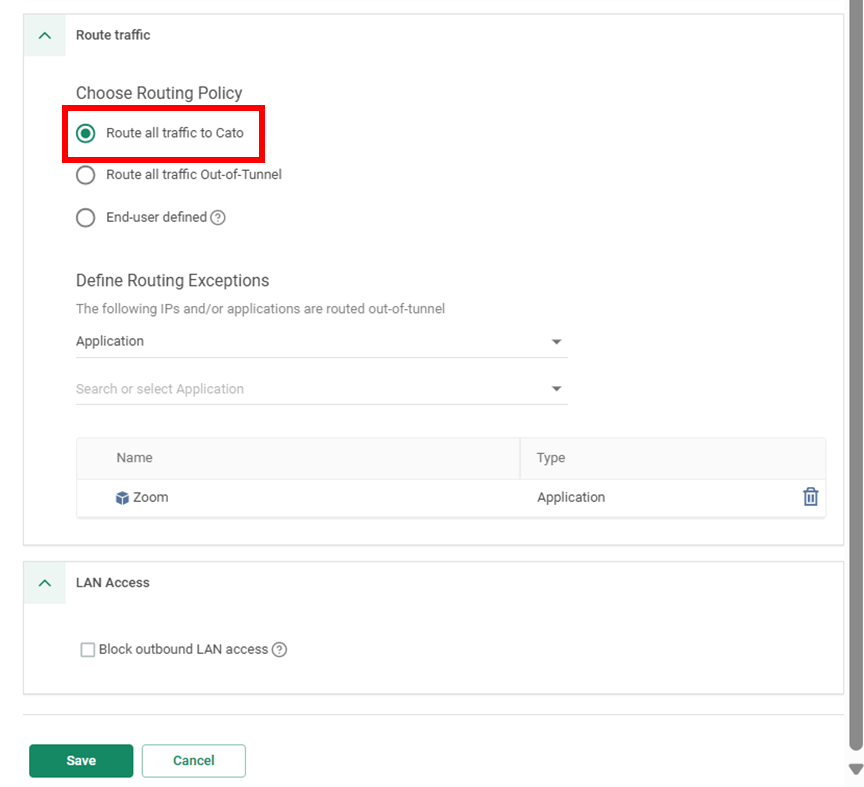Choose Route all traffic Out-of-Tunnel option
864x787 pixels.
pyautogui.click(x=86, y=175)
